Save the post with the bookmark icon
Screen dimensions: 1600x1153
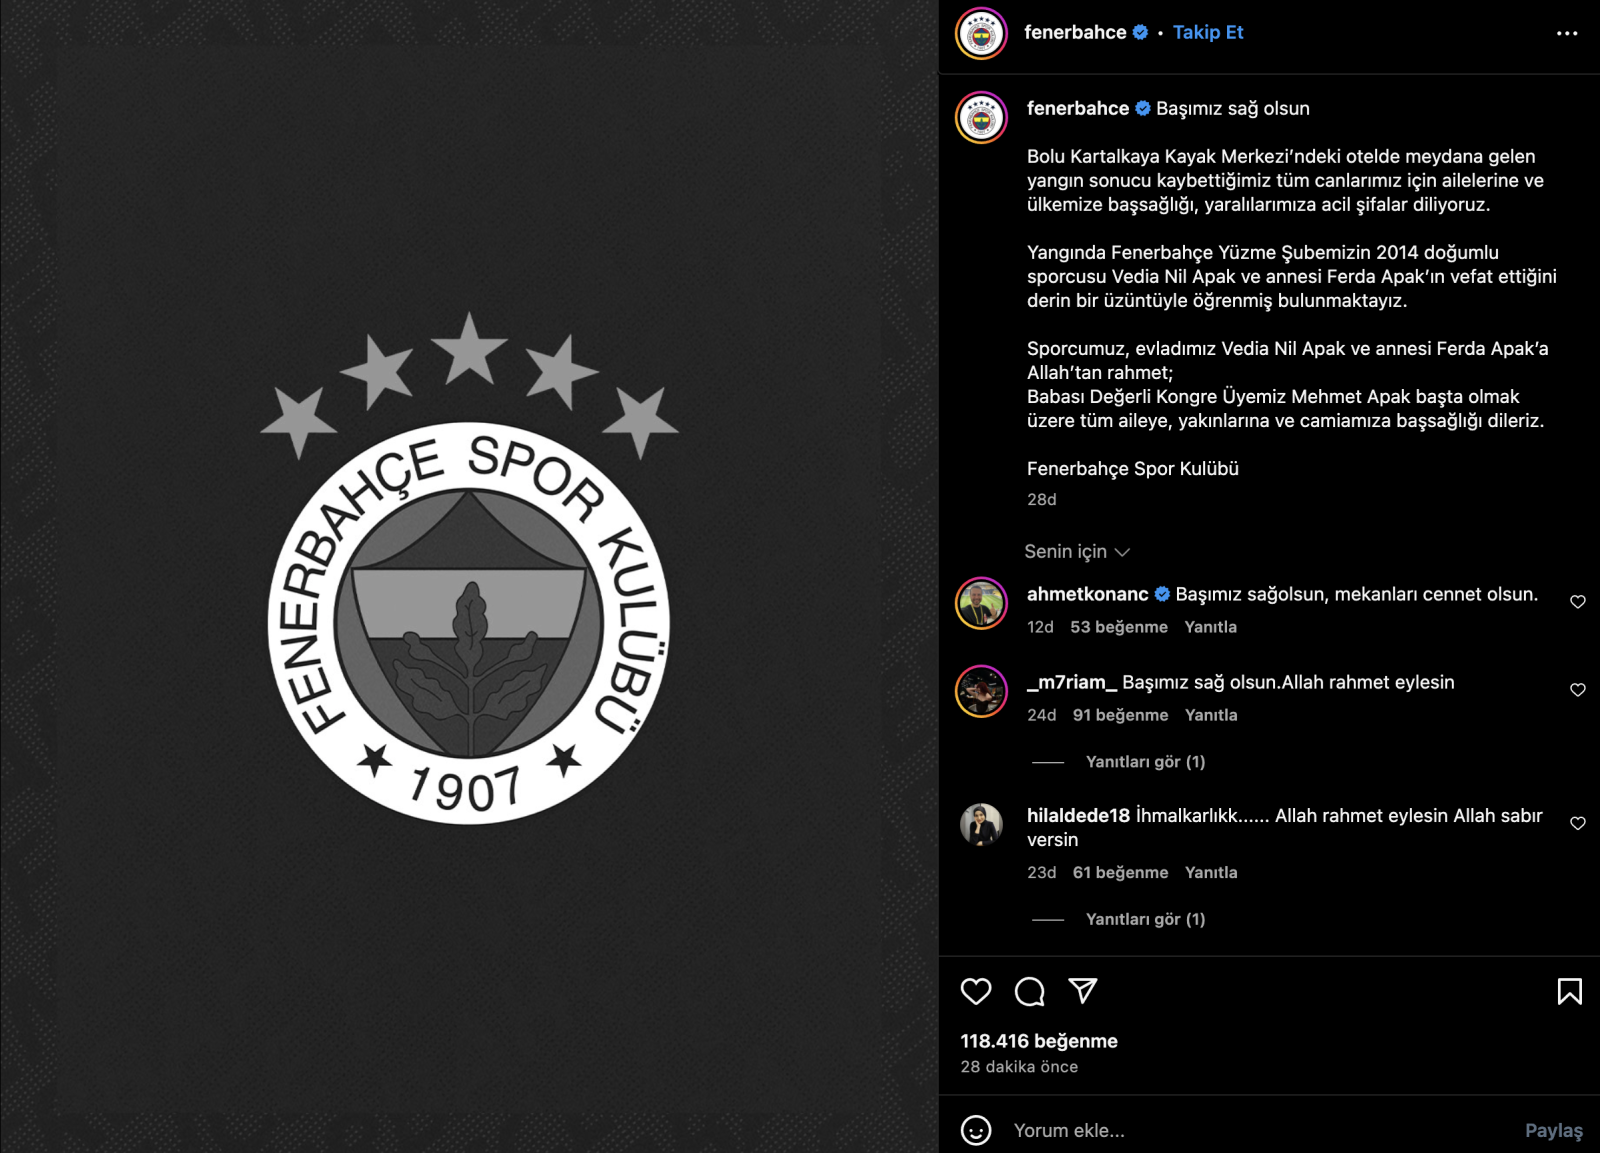[x=1570, y=991]
